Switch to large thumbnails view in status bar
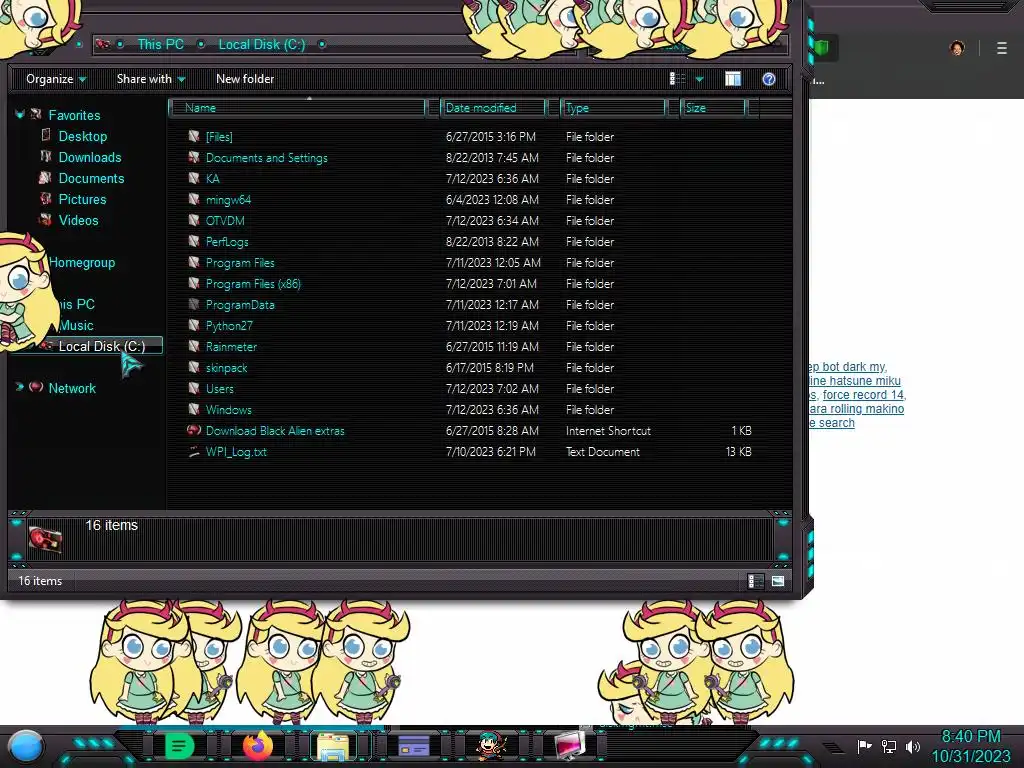 [x=778, y=581]
